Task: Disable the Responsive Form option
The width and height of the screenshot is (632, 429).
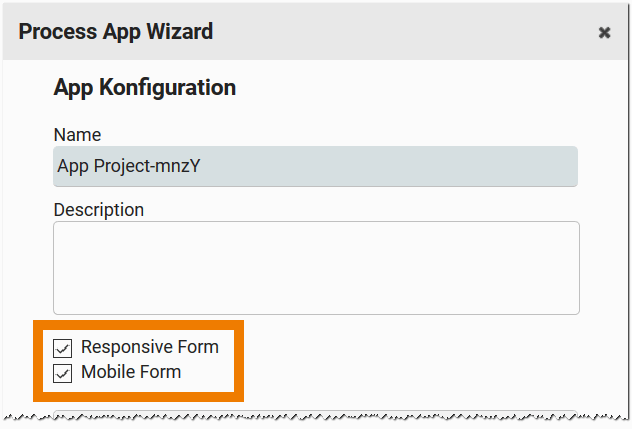Action: coord(63,348)
